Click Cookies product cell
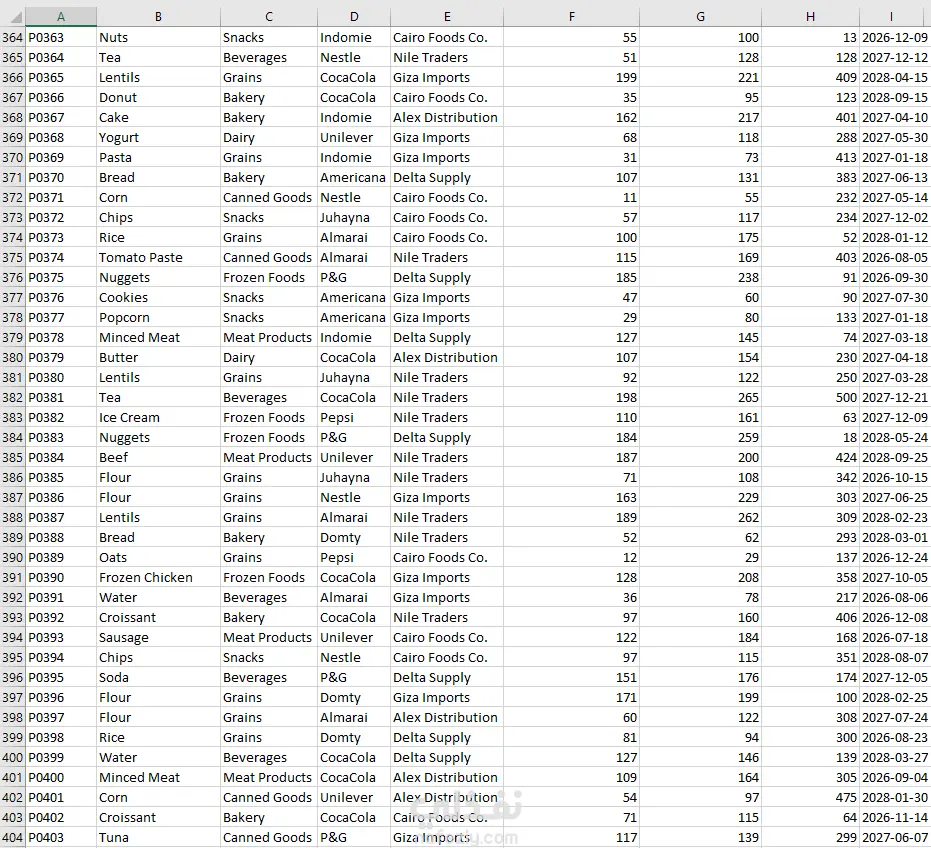The image size is (931, 848). point(158,298)
